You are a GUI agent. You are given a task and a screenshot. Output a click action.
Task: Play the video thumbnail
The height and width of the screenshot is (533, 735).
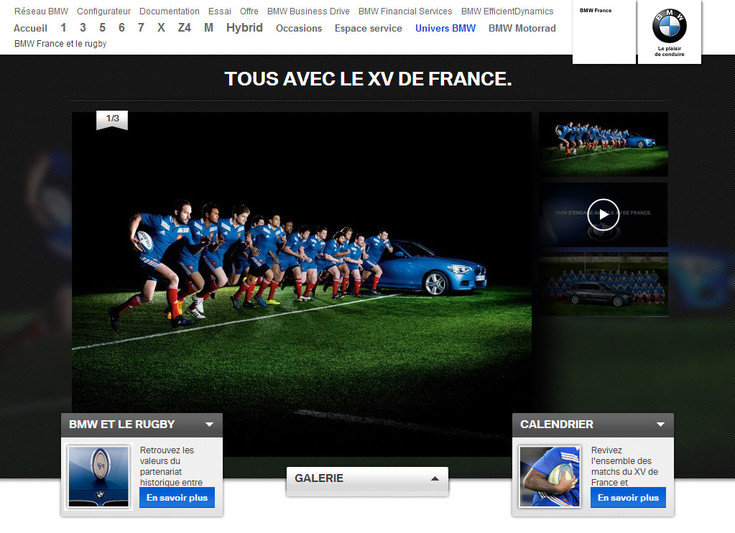click(603, 215)
